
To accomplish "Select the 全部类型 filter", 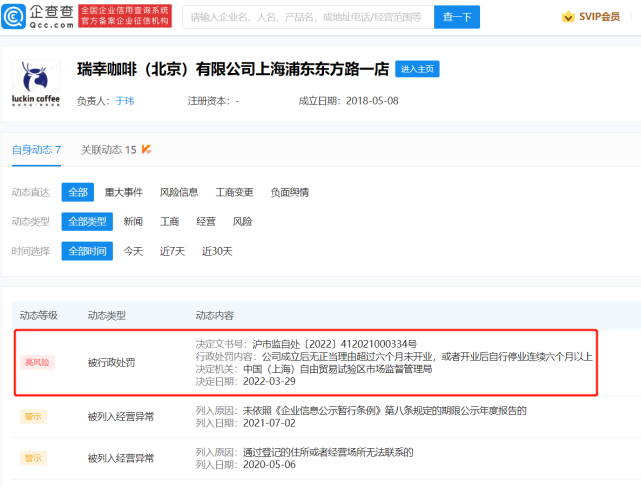I will pyautogui.click(x=87, y=222).
